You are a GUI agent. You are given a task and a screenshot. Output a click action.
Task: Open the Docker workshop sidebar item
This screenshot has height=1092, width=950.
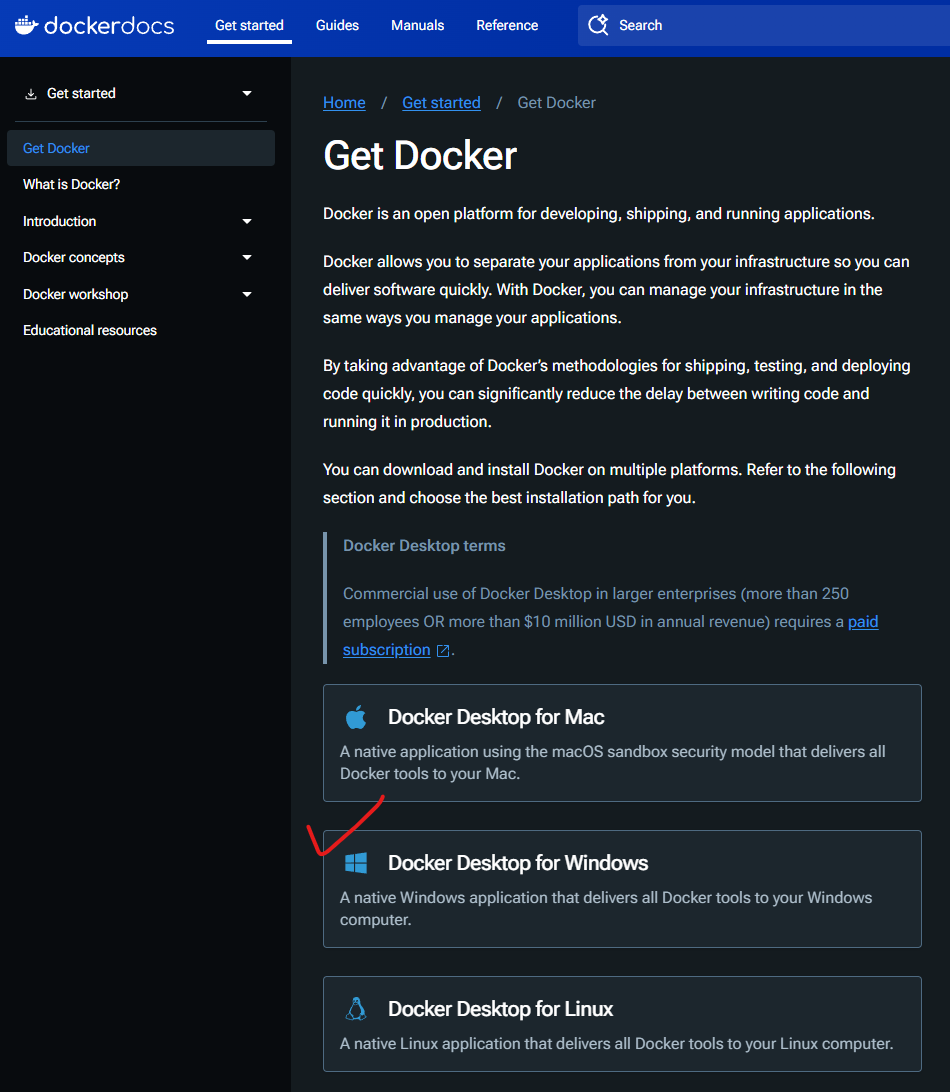pos(75,295)
